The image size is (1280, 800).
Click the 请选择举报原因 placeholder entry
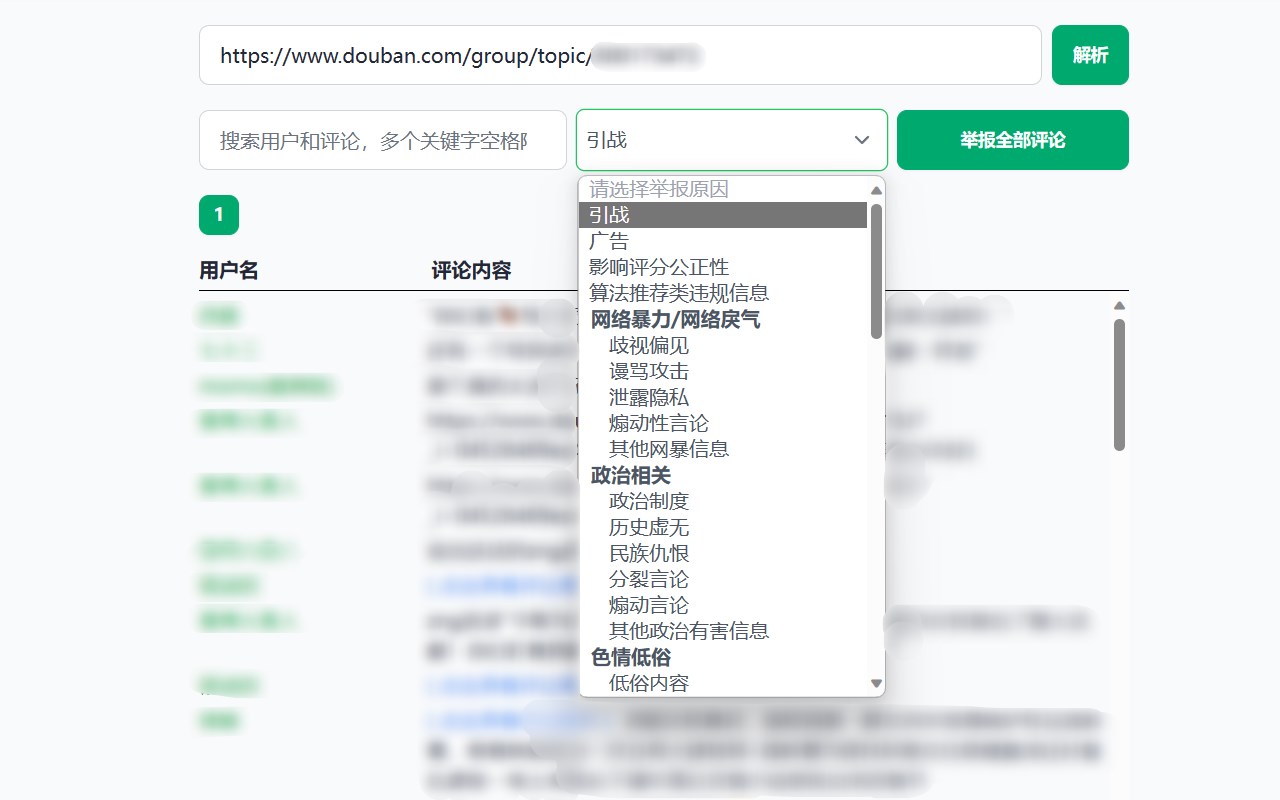pyautogui.click(x=723, y=189)
